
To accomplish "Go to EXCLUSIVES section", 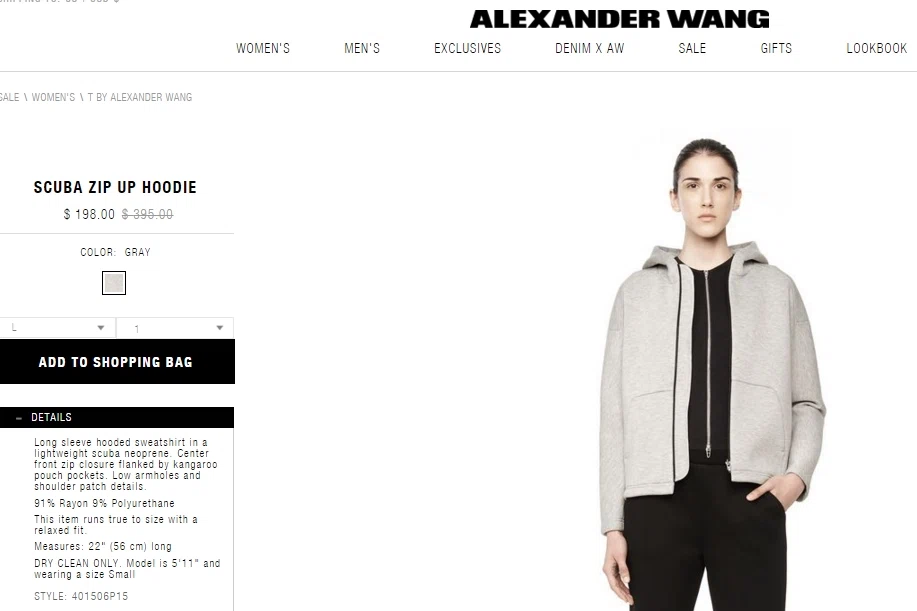I will click(467, 49).
